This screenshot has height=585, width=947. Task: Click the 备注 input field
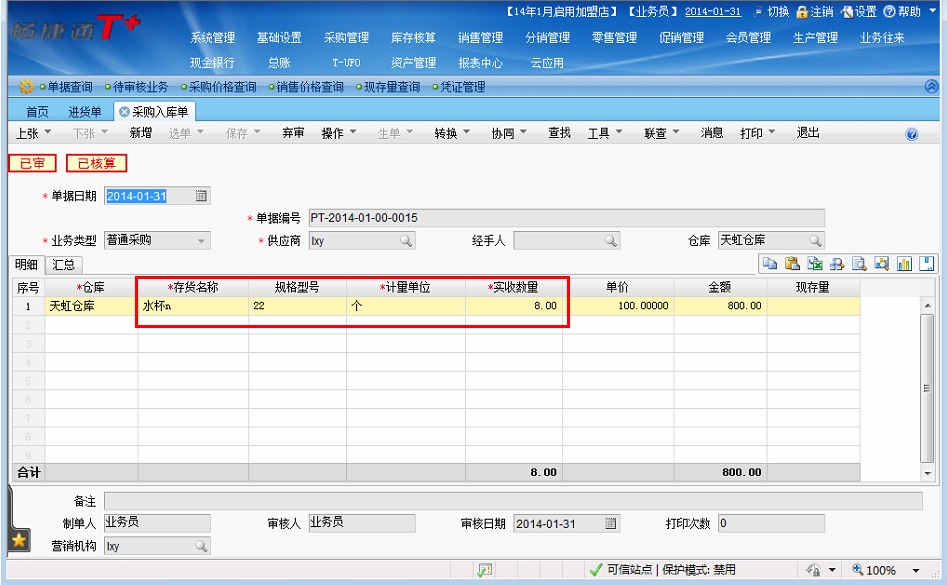pos(513,501)
